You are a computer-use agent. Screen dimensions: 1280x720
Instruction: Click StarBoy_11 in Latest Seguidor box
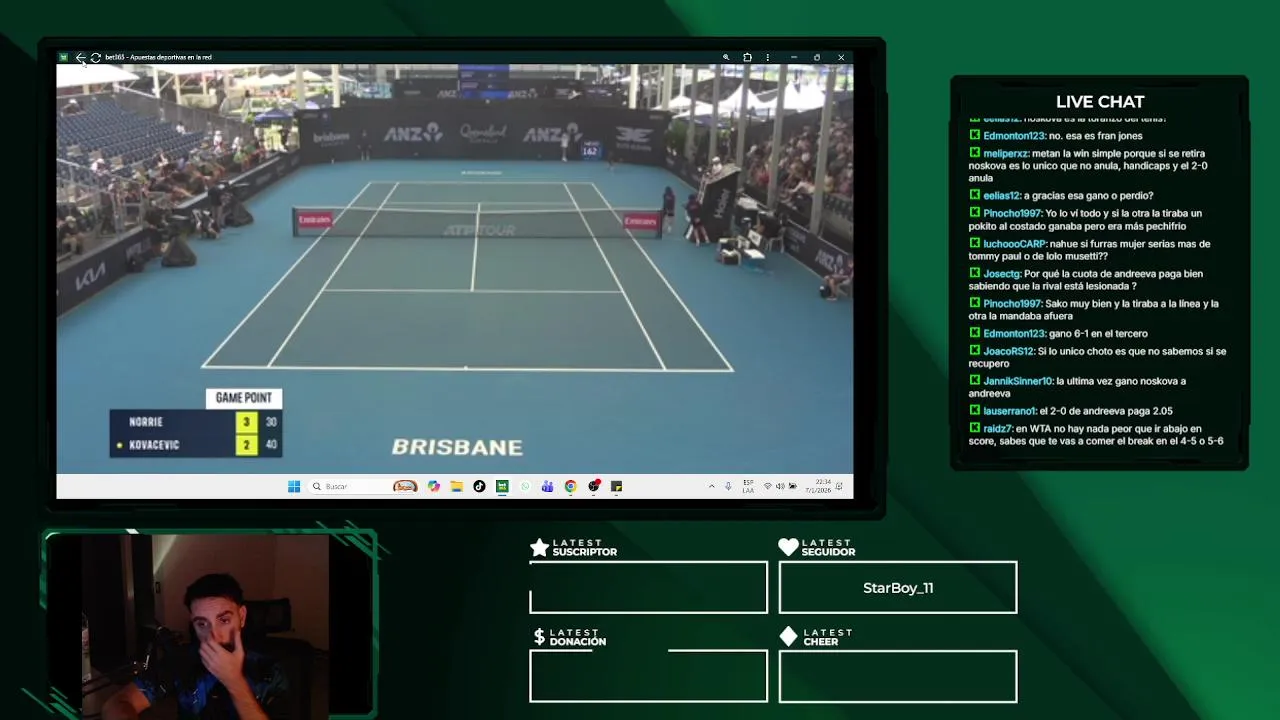898,588
